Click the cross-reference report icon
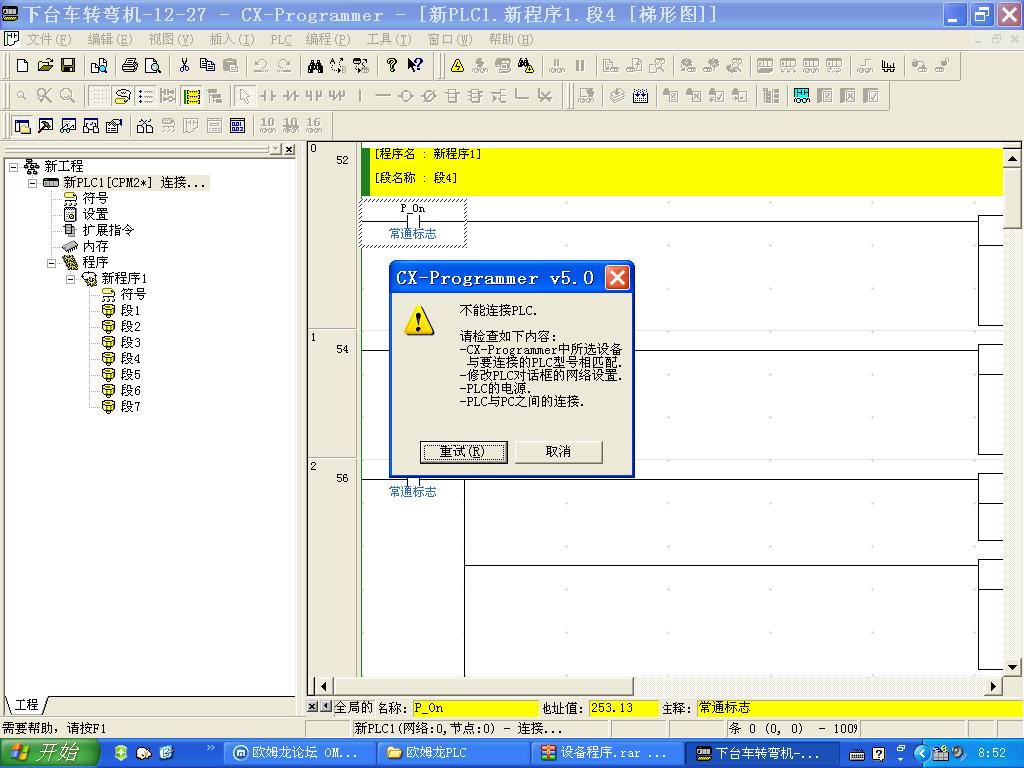 click(145, 125)
